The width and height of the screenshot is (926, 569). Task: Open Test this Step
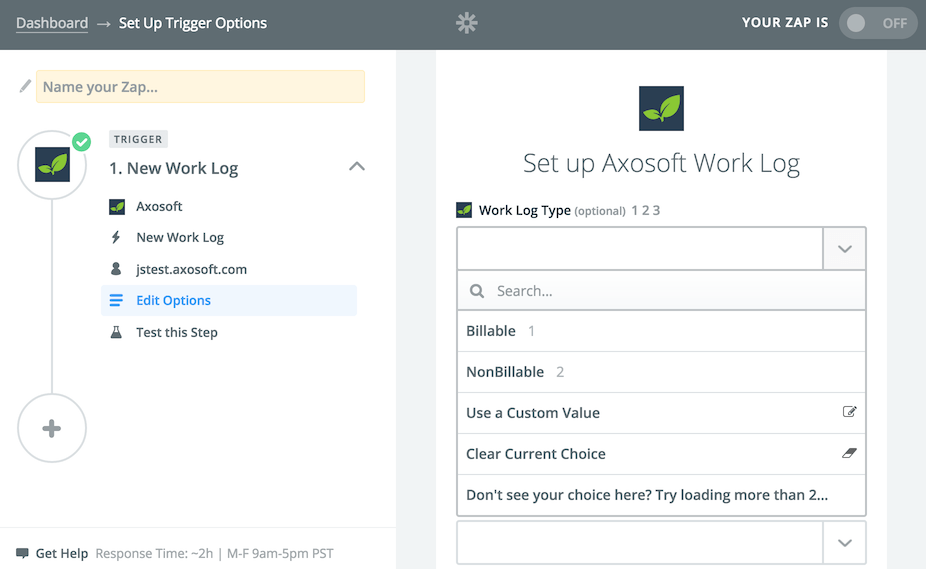pos(177,332)
